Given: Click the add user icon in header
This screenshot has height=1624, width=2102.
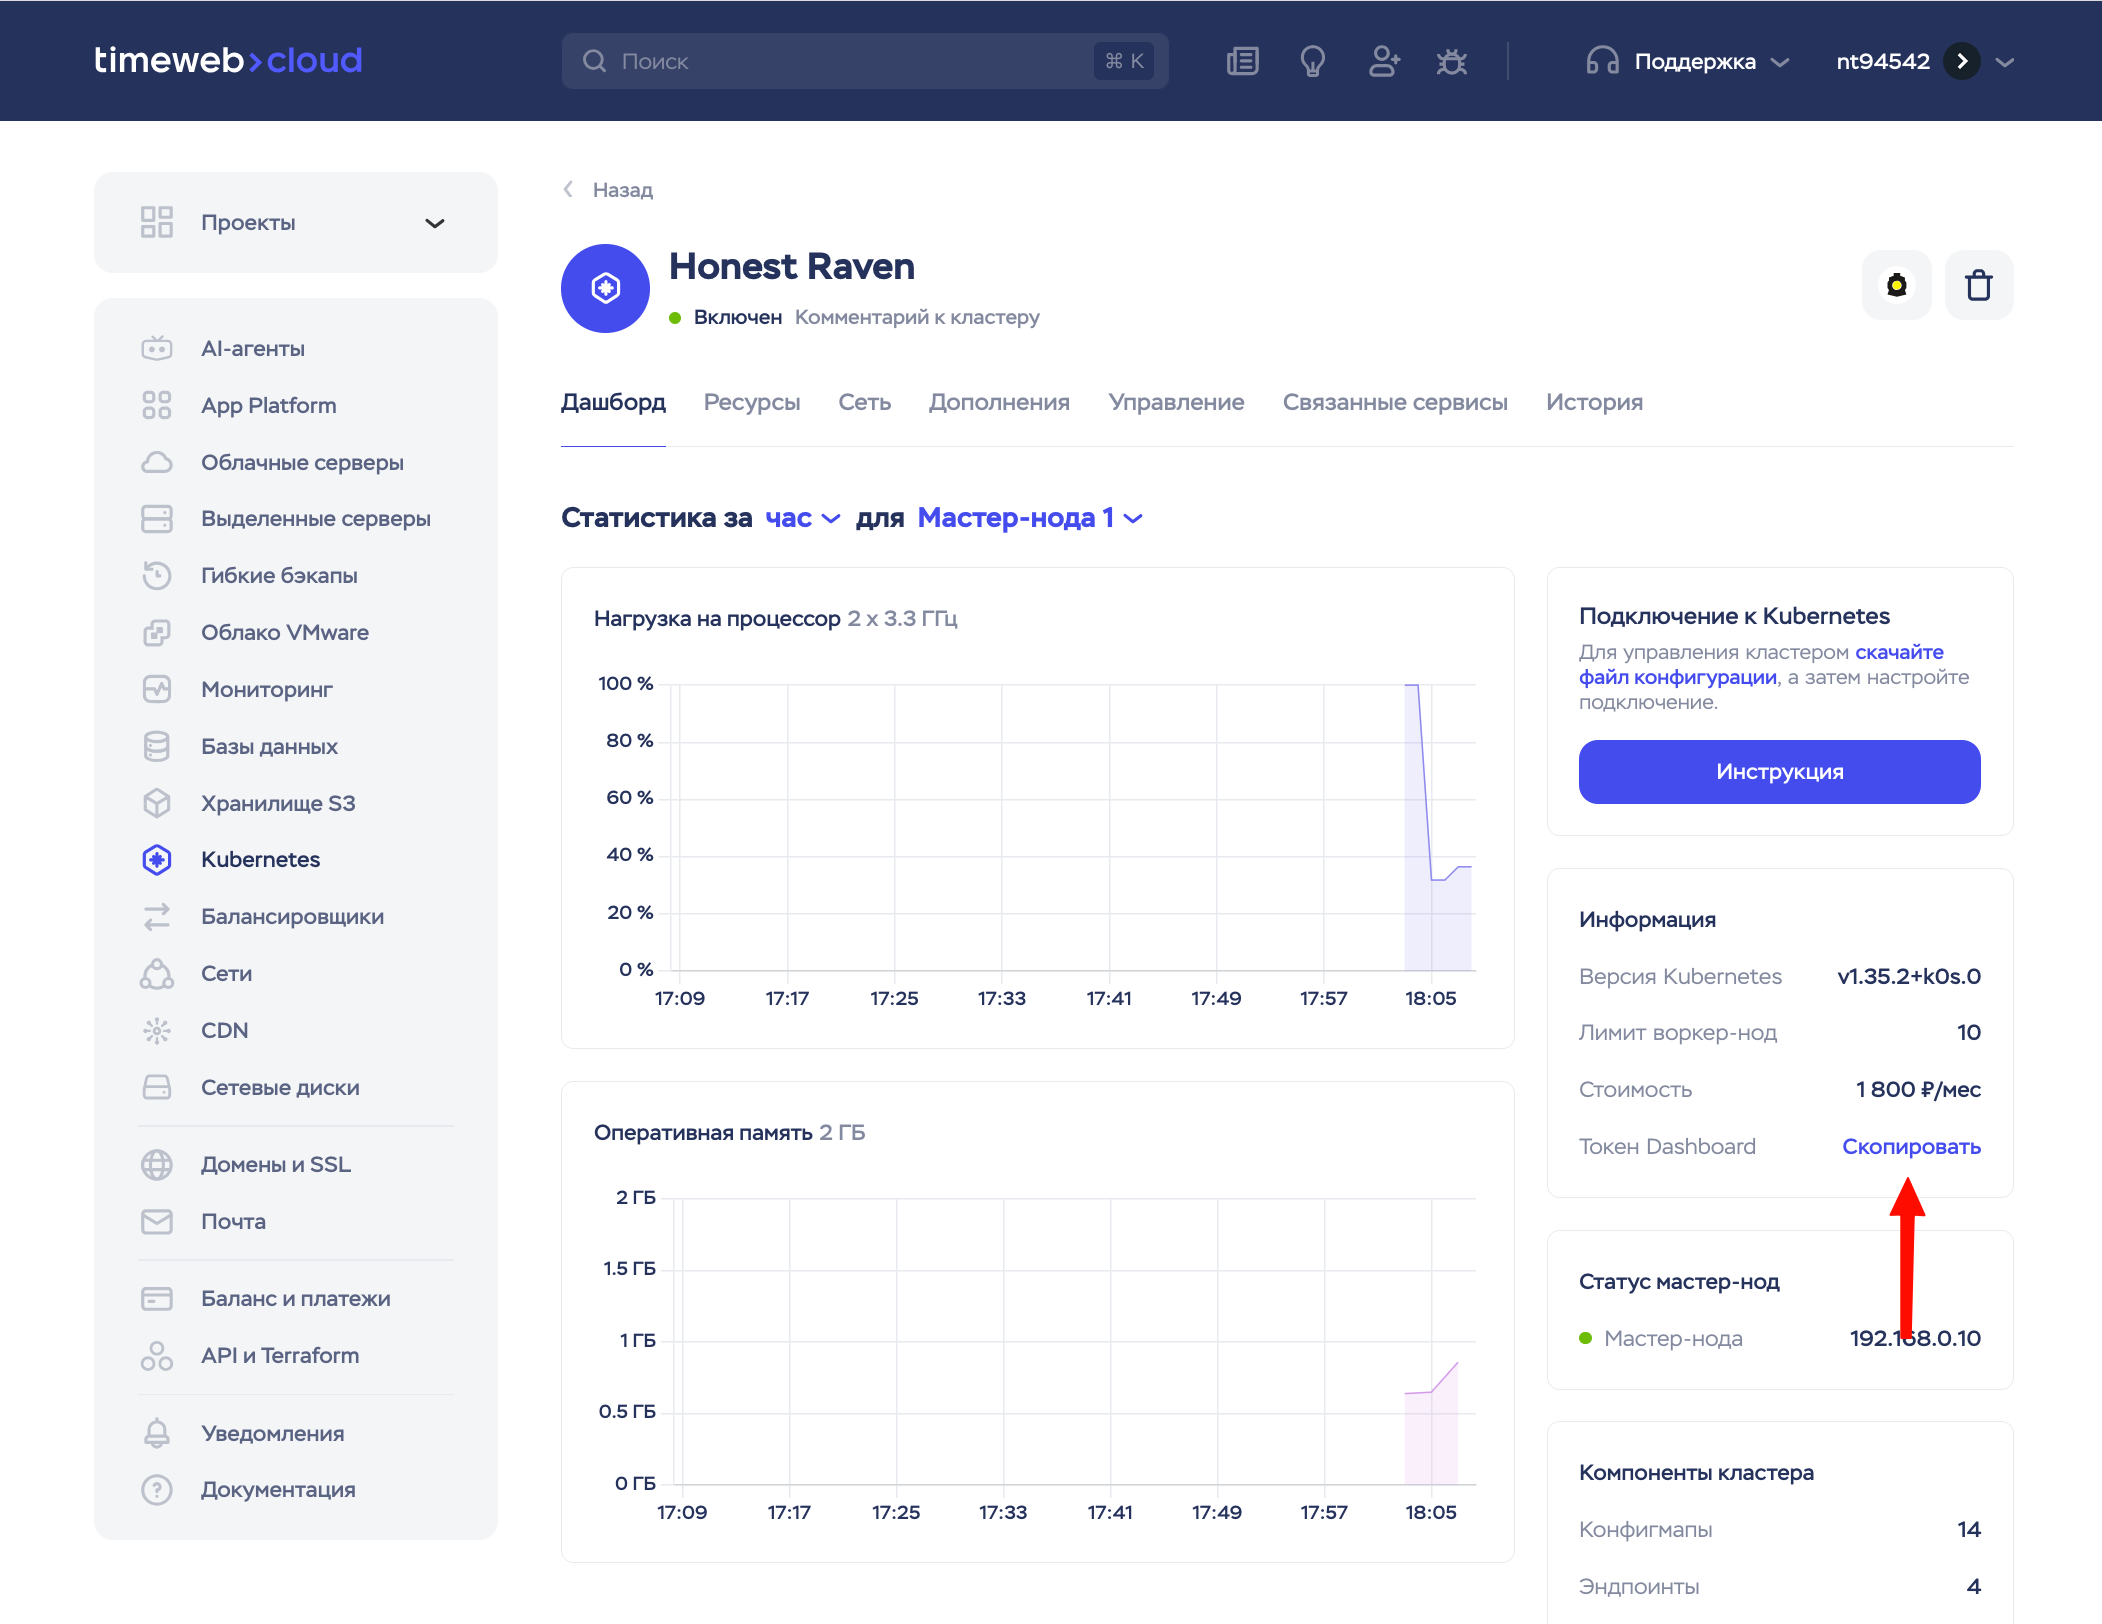Looking at the screenshot, I should coord(1383,62).
